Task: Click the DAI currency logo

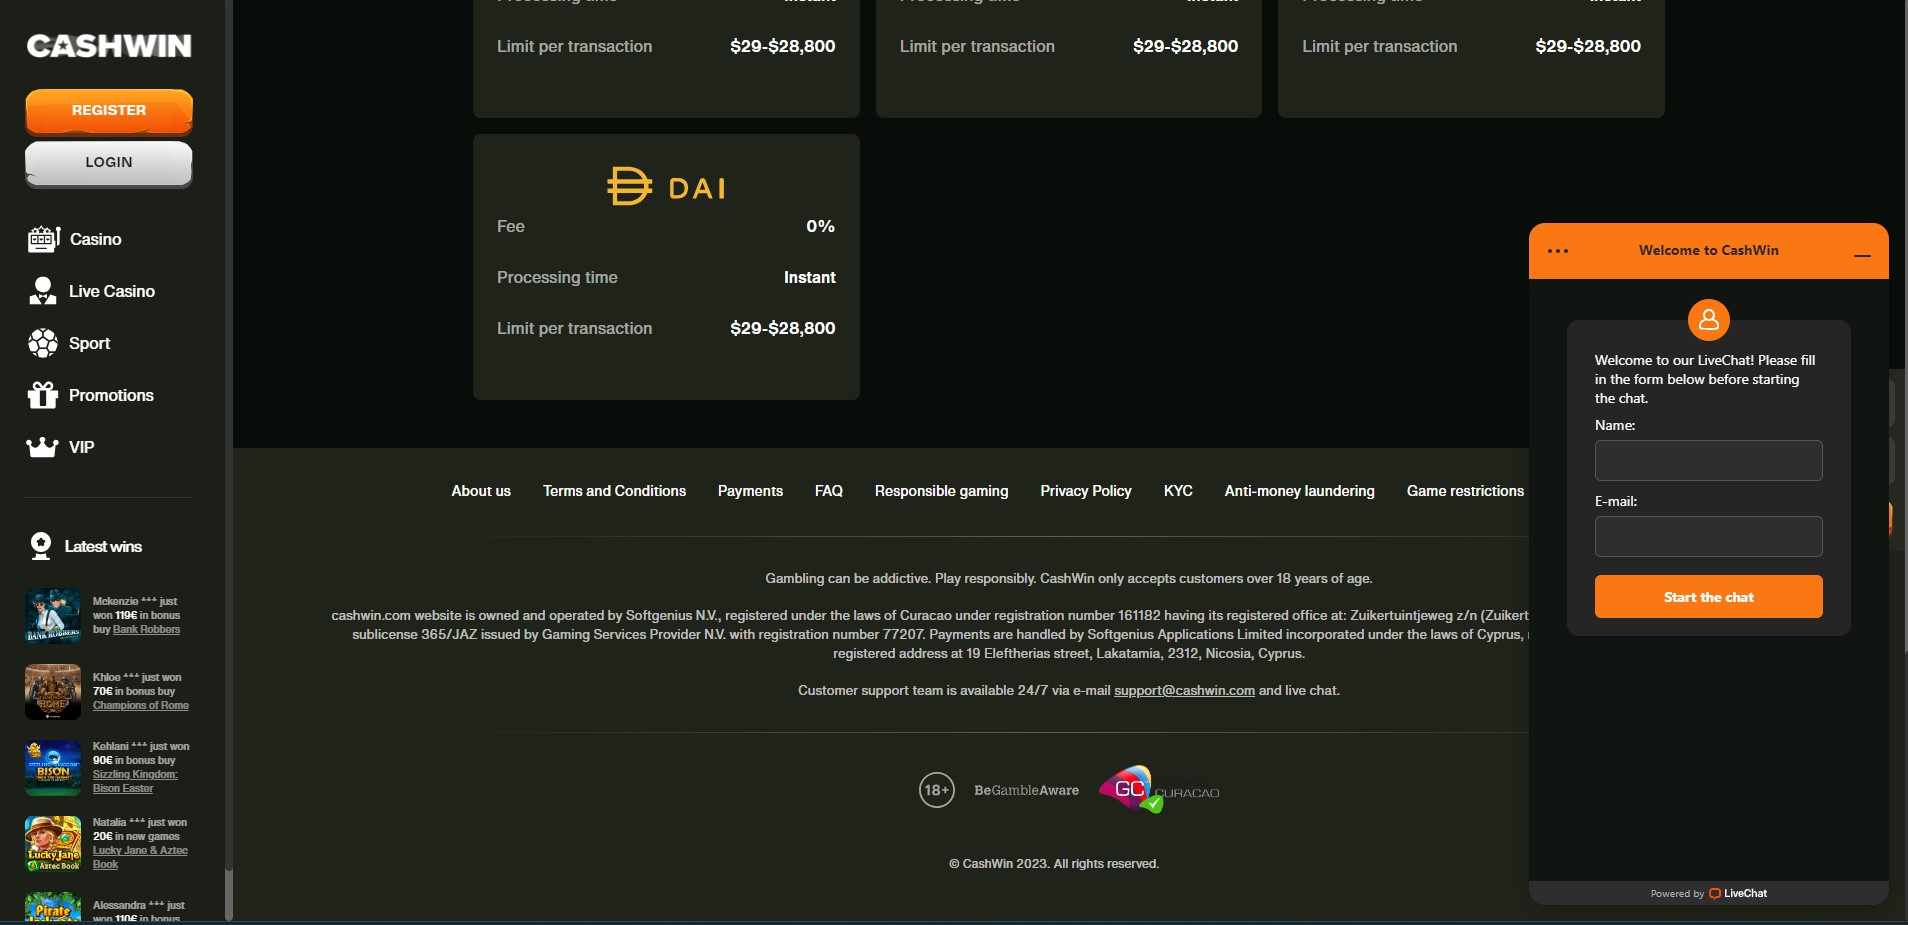Action: pos(666,187)
